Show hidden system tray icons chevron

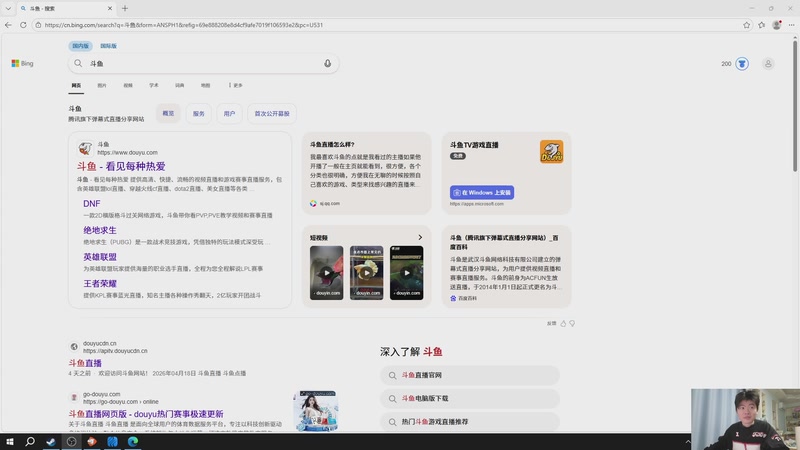pos(687,442)
